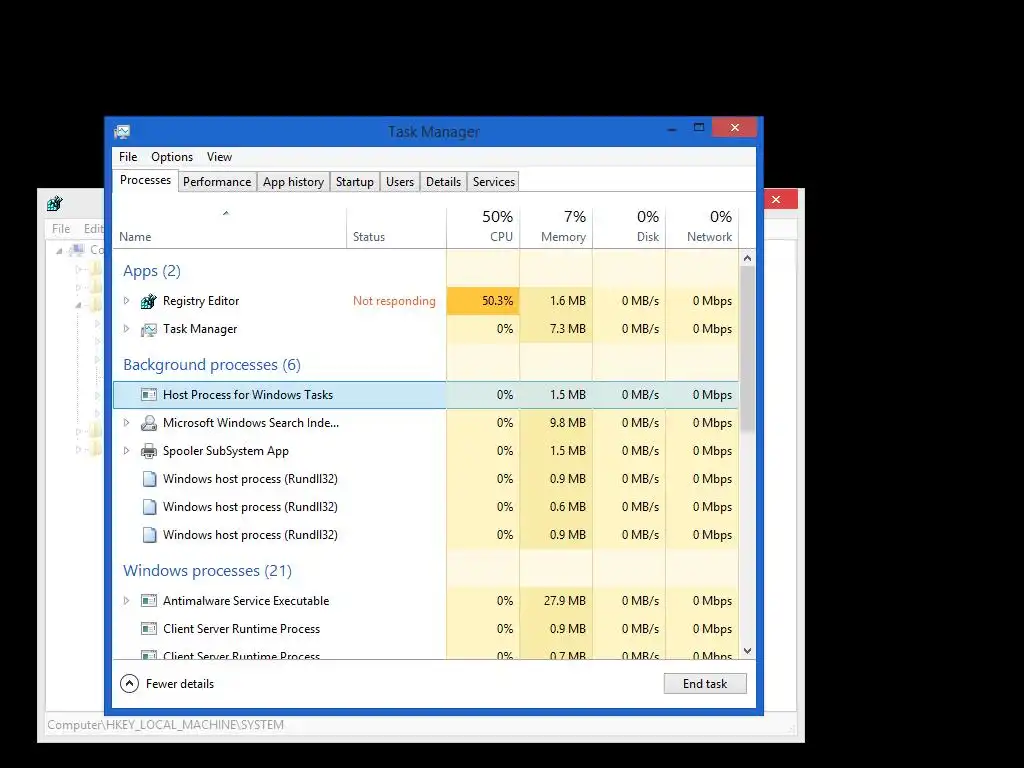Sort processes by Memory column
Screen dimensions: 1024x768
click(556, 227)
